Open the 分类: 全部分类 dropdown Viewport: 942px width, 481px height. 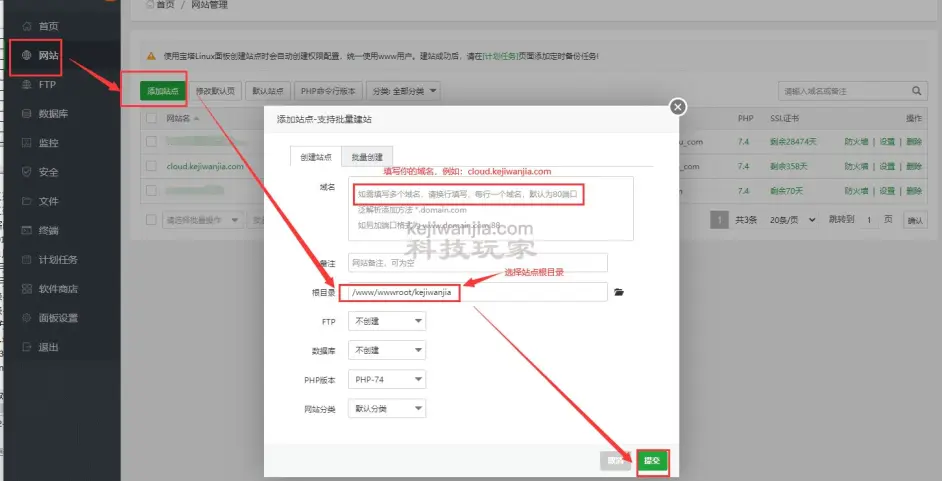(404, 91)
